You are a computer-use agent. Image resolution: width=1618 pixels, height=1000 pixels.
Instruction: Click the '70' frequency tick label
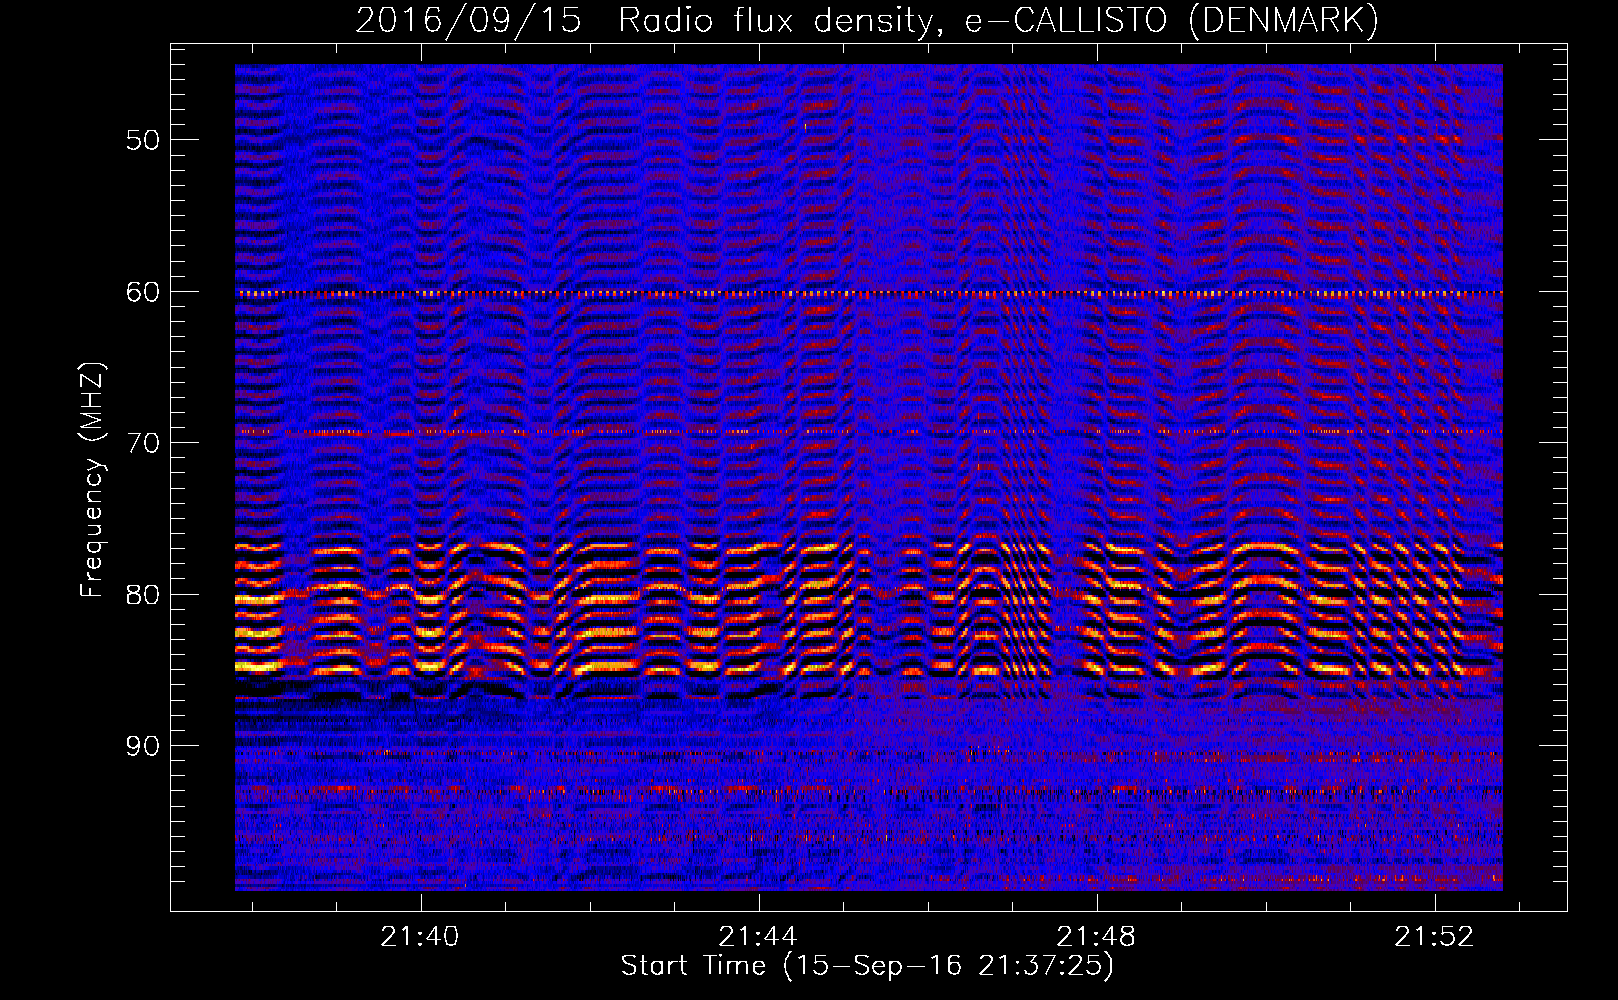point(143,443)
